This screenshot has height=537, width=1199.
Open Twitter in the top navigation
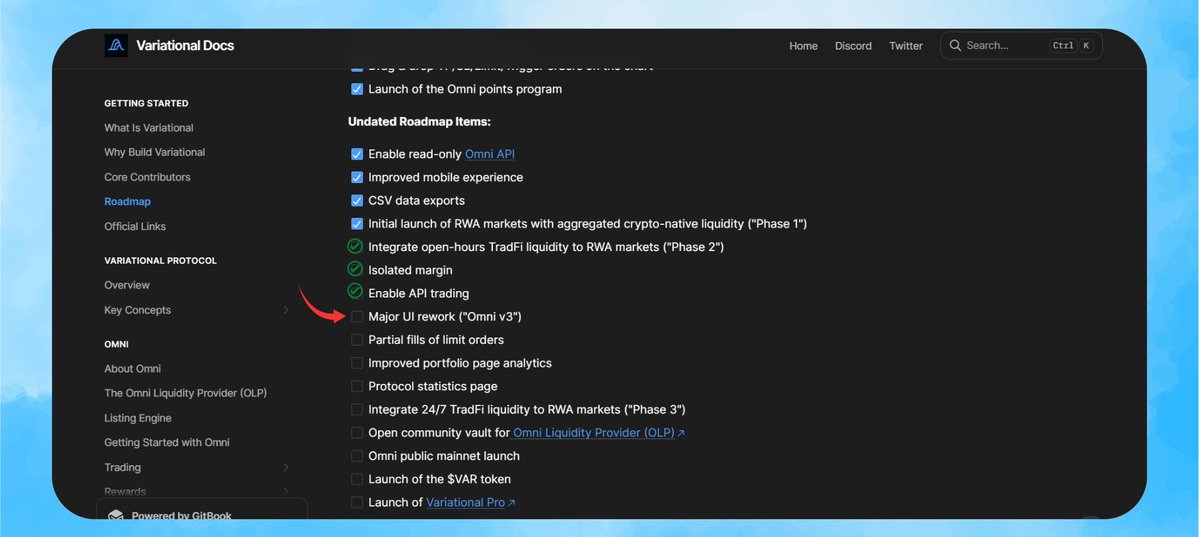tap(906, 46)
